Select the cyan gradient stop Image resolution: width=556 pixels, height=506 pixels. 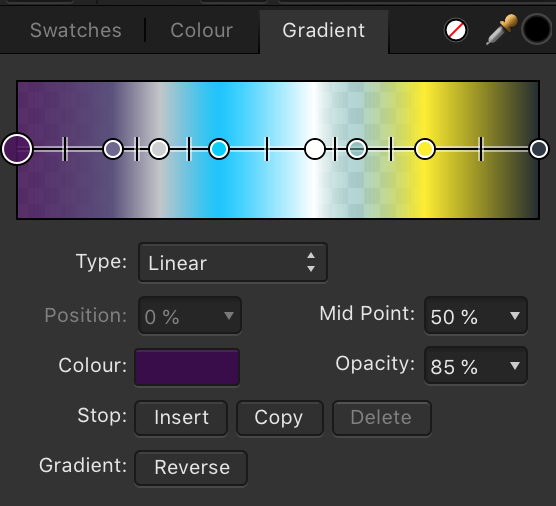(219, 149)
